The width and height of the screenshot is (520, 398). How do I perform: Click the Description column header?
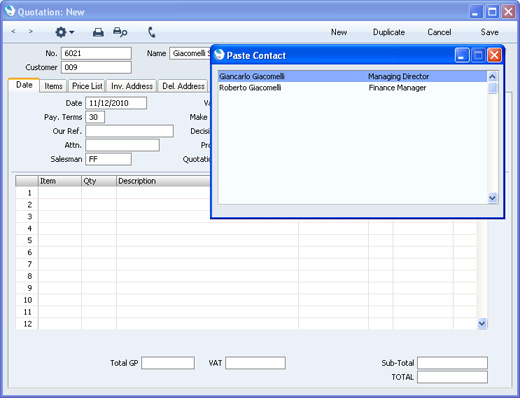tap(163, 181)
